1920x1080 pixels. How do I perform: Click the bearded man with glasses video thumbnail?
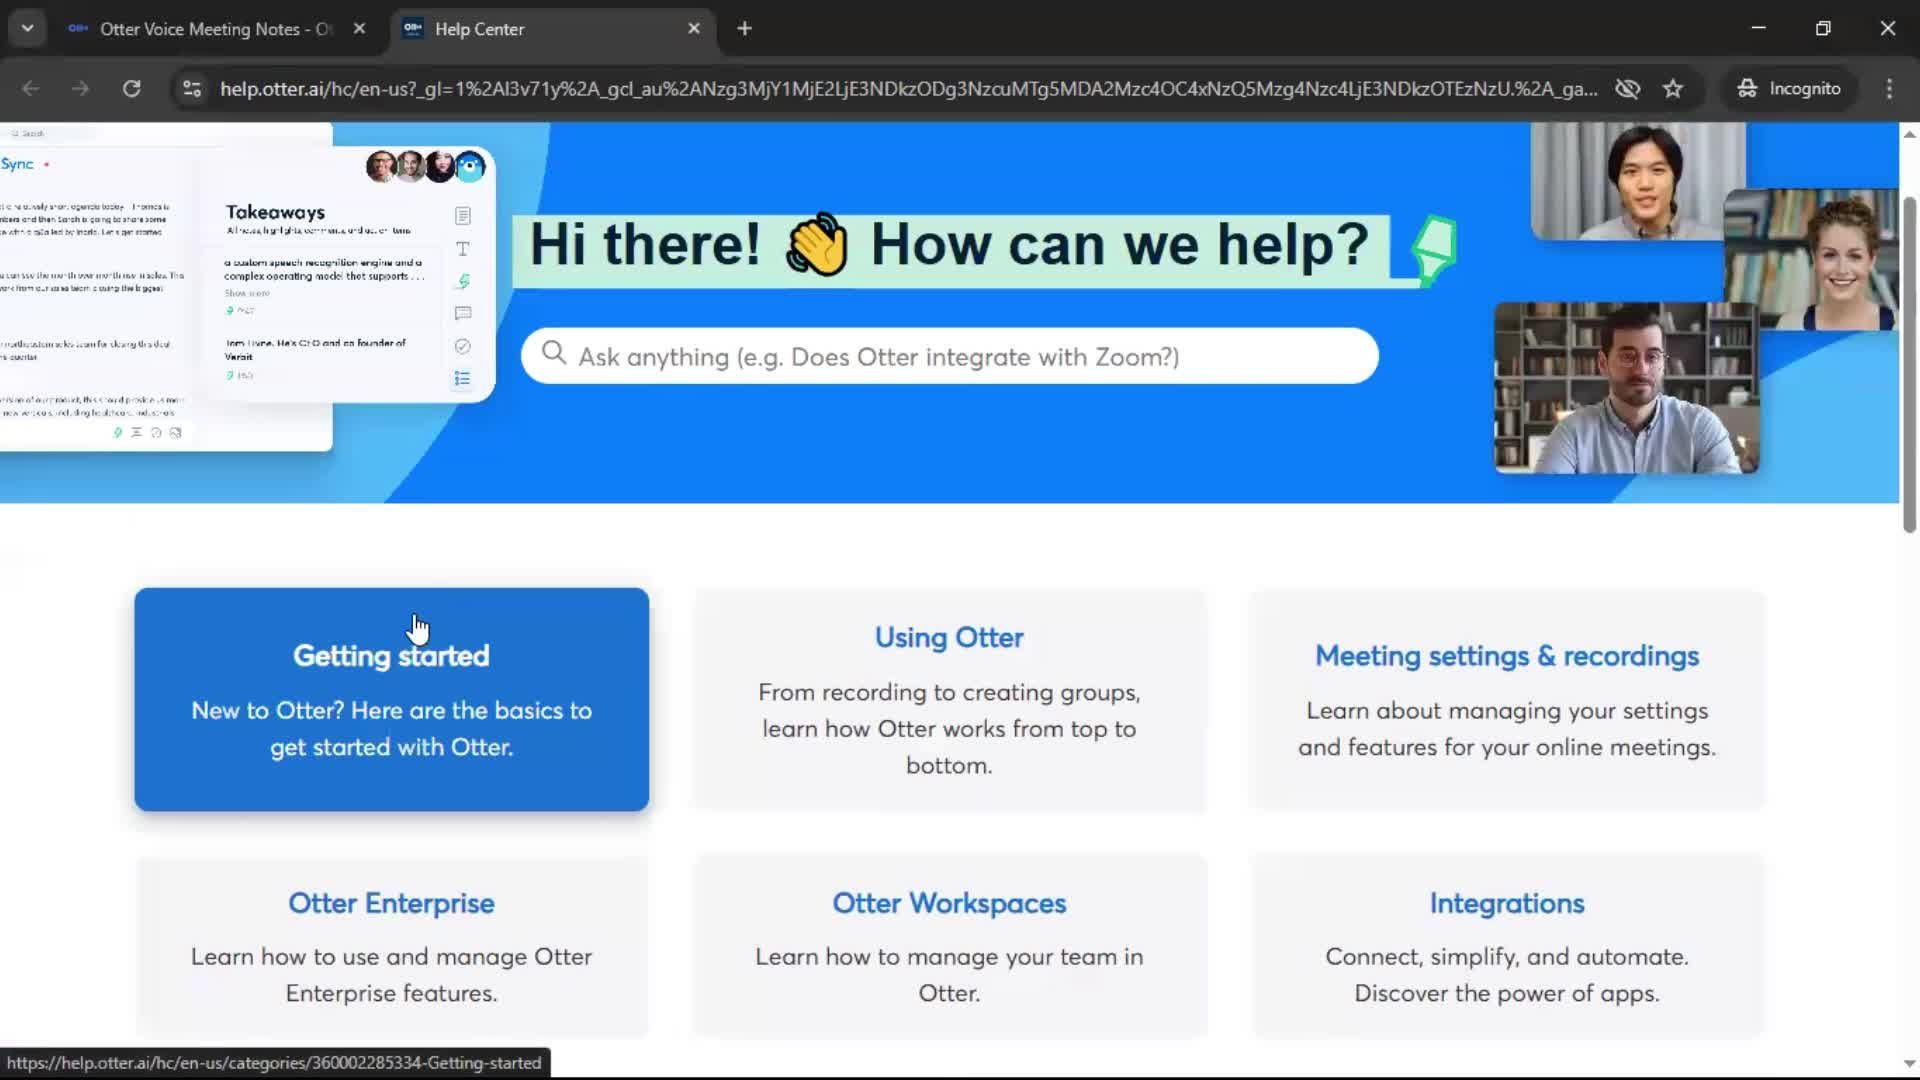point(1626,388)
